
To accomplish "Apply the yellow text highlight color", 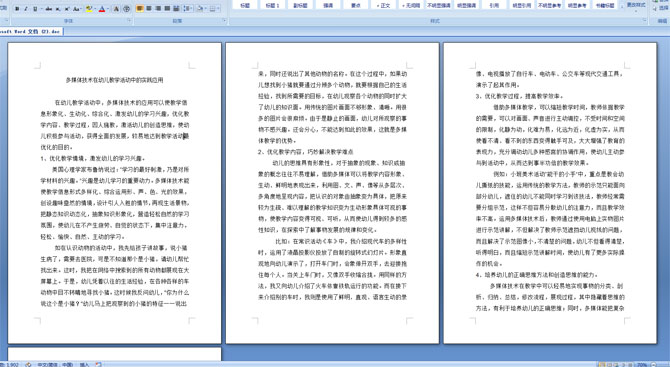I will [89, 9].
